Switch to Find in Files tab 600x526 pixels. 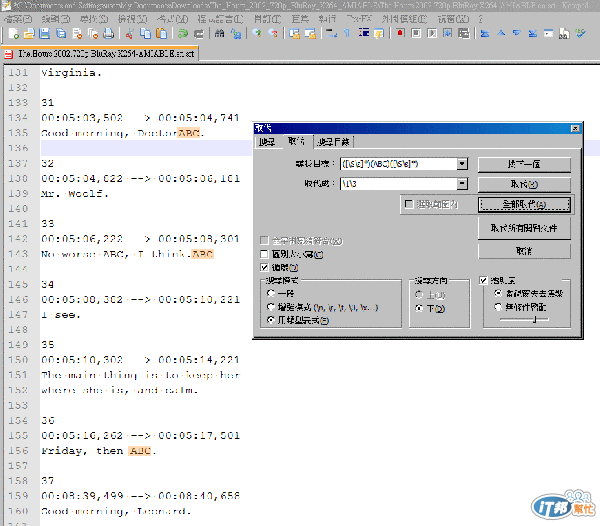click(333, 142)
